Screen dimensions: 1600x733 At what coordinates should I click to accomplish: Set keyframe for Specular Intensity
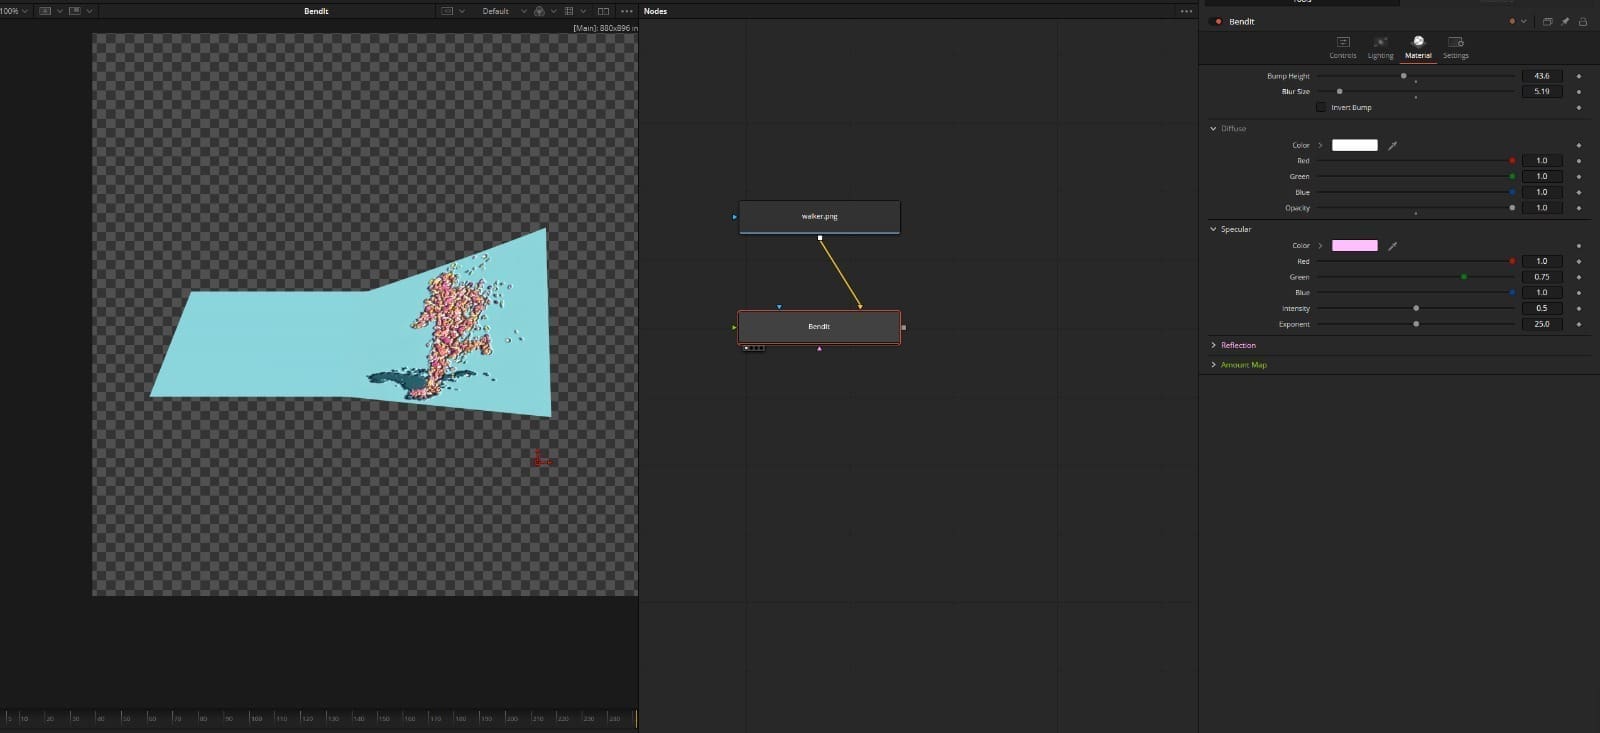pyautogui.click(x=1579, y=308)
